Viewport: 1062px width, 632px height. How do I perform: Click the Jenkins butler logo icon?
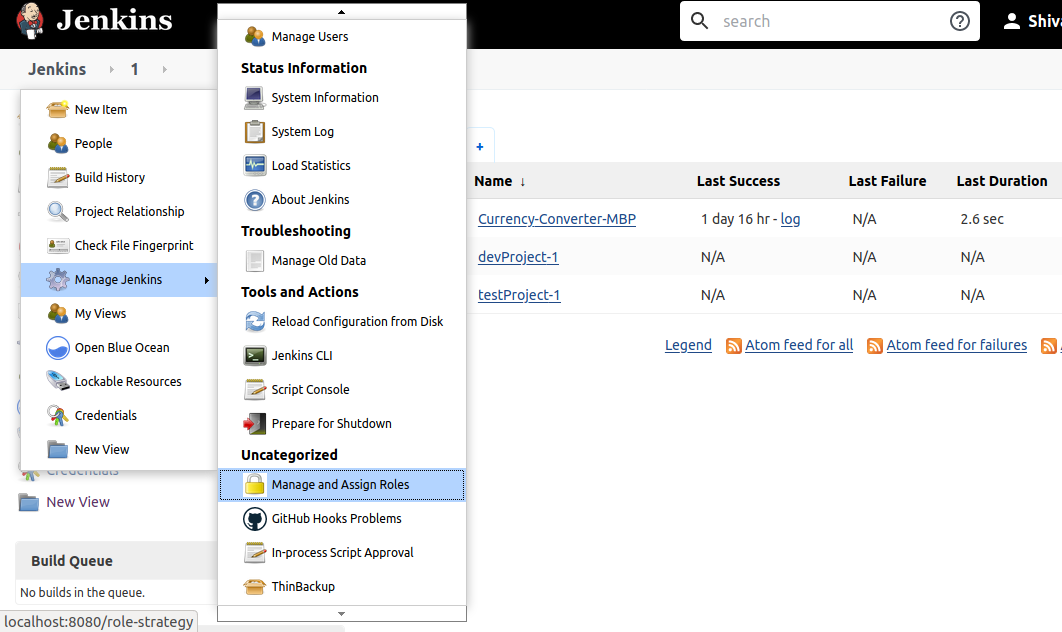[x=30, y=20]
